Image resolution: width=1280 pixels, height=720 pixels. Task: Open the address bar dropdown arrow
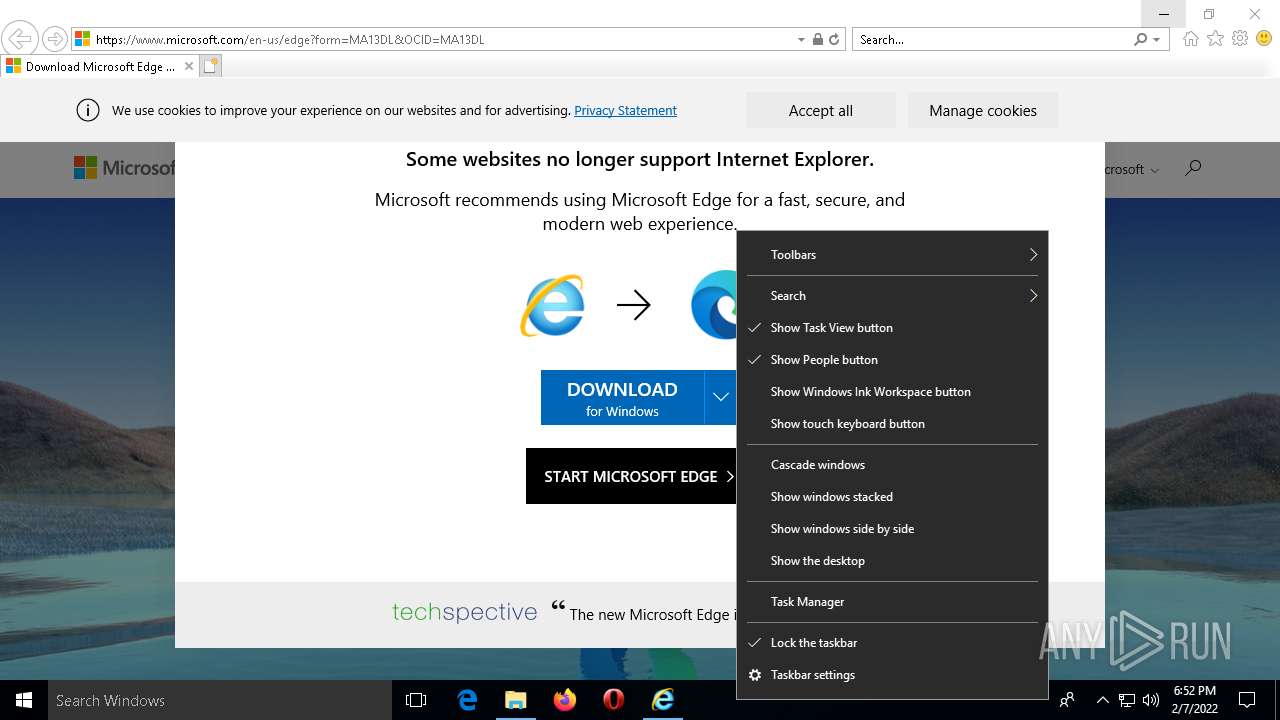[801, 40]
